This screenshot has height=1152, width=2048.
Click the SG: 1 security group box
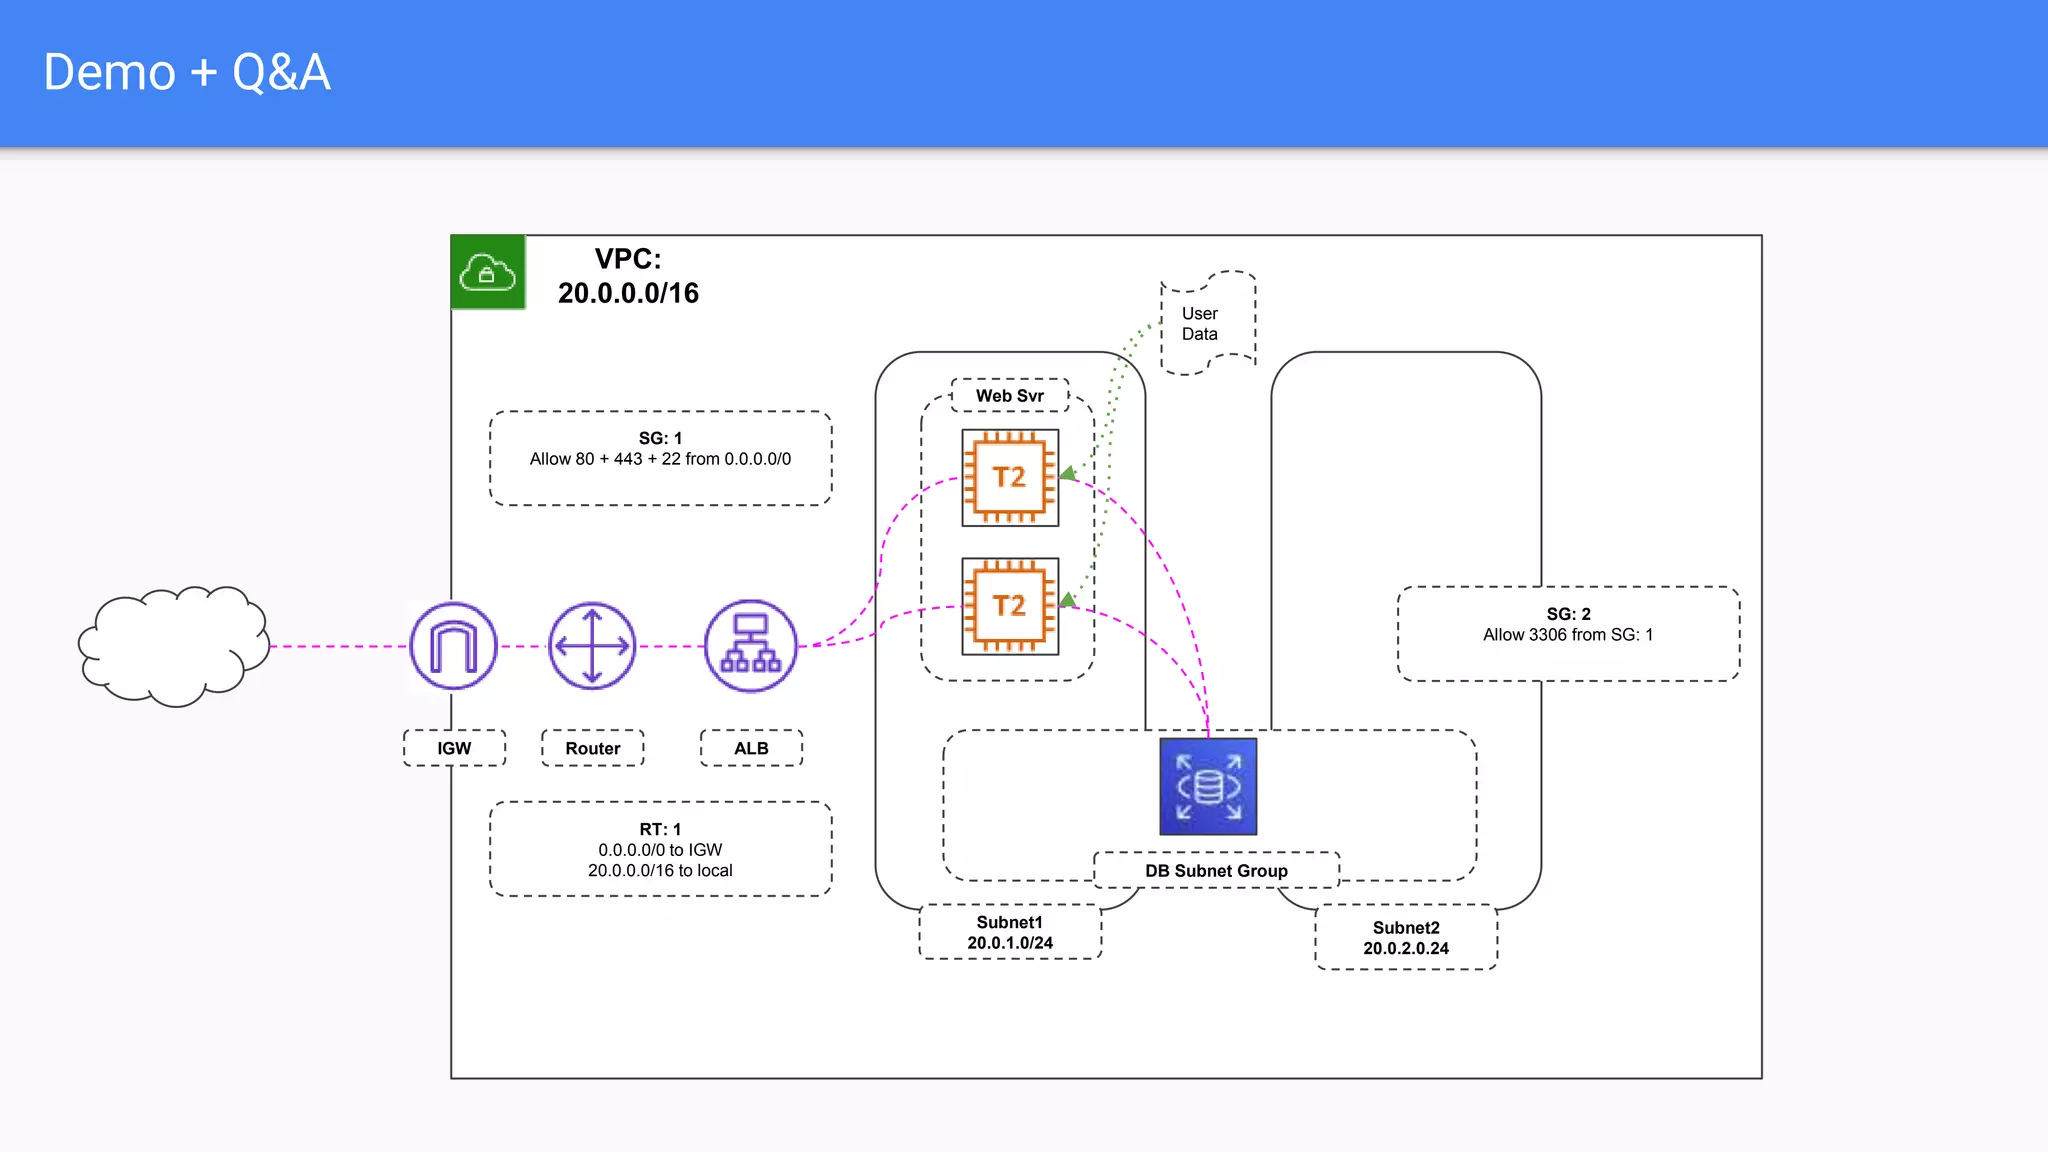pyautogui.click(x=660, y=458)
